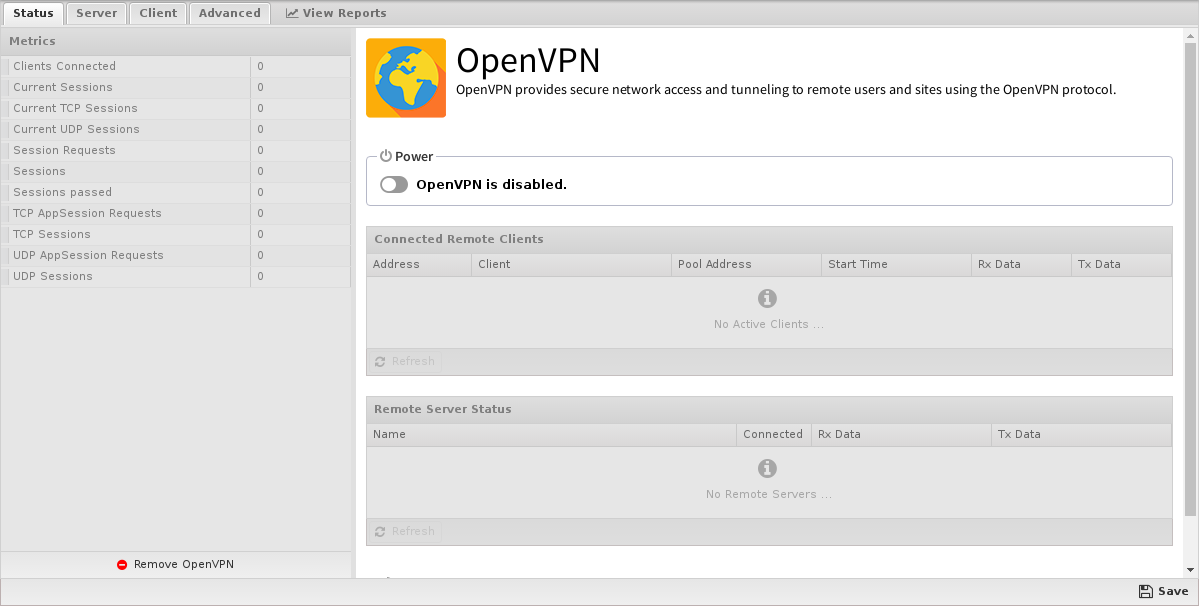
Task: Click the No Active Clients message
Action: click(769, 325)
